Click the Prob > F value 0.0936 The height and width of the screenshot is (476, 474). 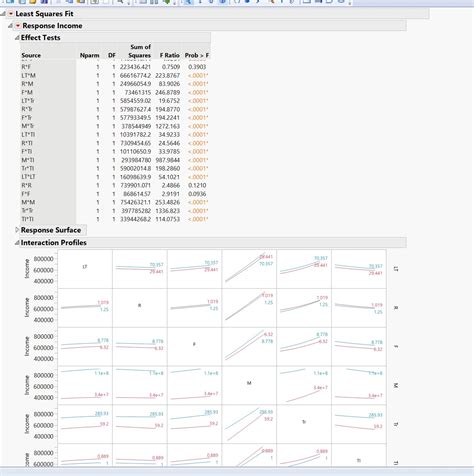point(197,194)
